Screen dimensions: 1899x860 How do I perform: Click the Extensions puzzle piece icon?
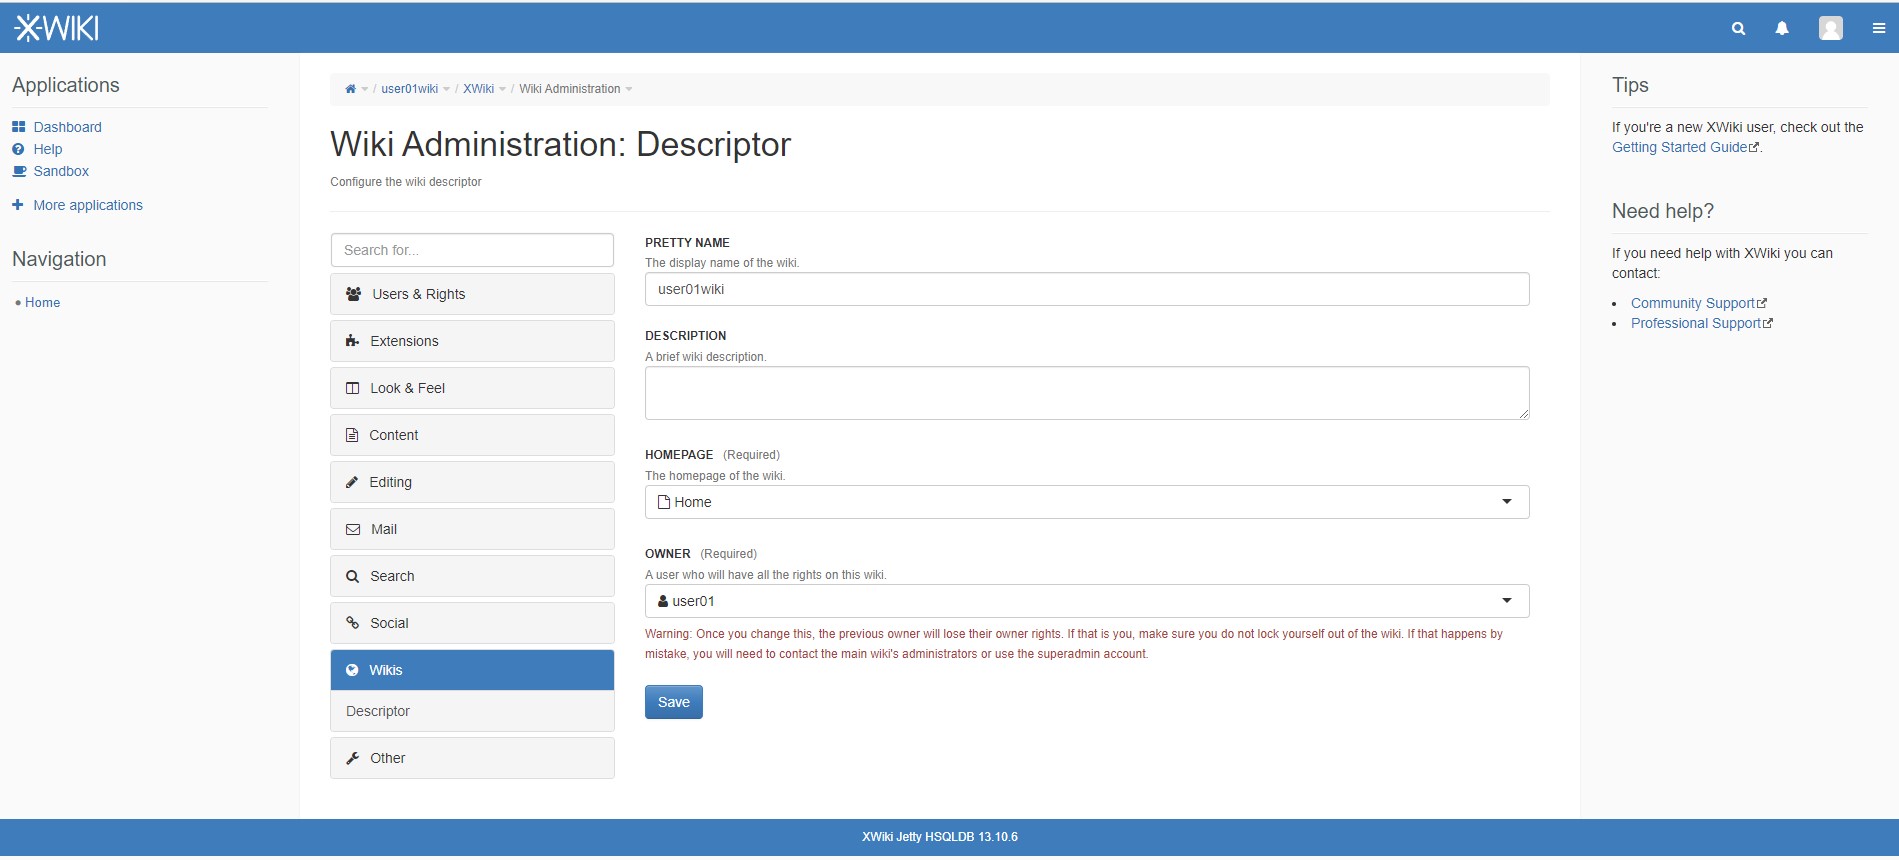pyautogui.click(x=352, y=341)
